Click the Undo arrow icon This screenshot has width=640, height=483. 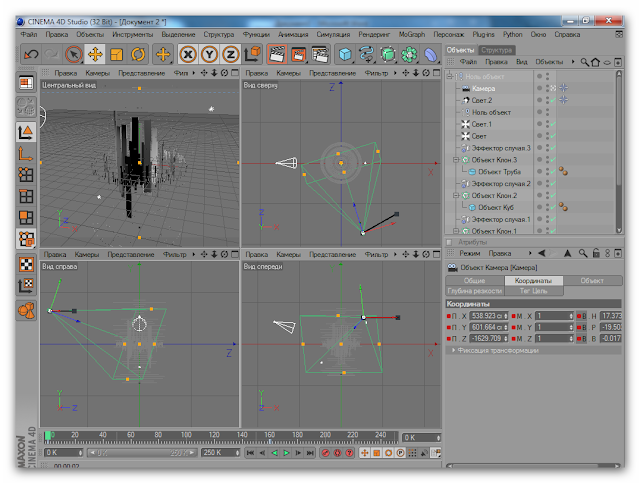pos(30,54)
